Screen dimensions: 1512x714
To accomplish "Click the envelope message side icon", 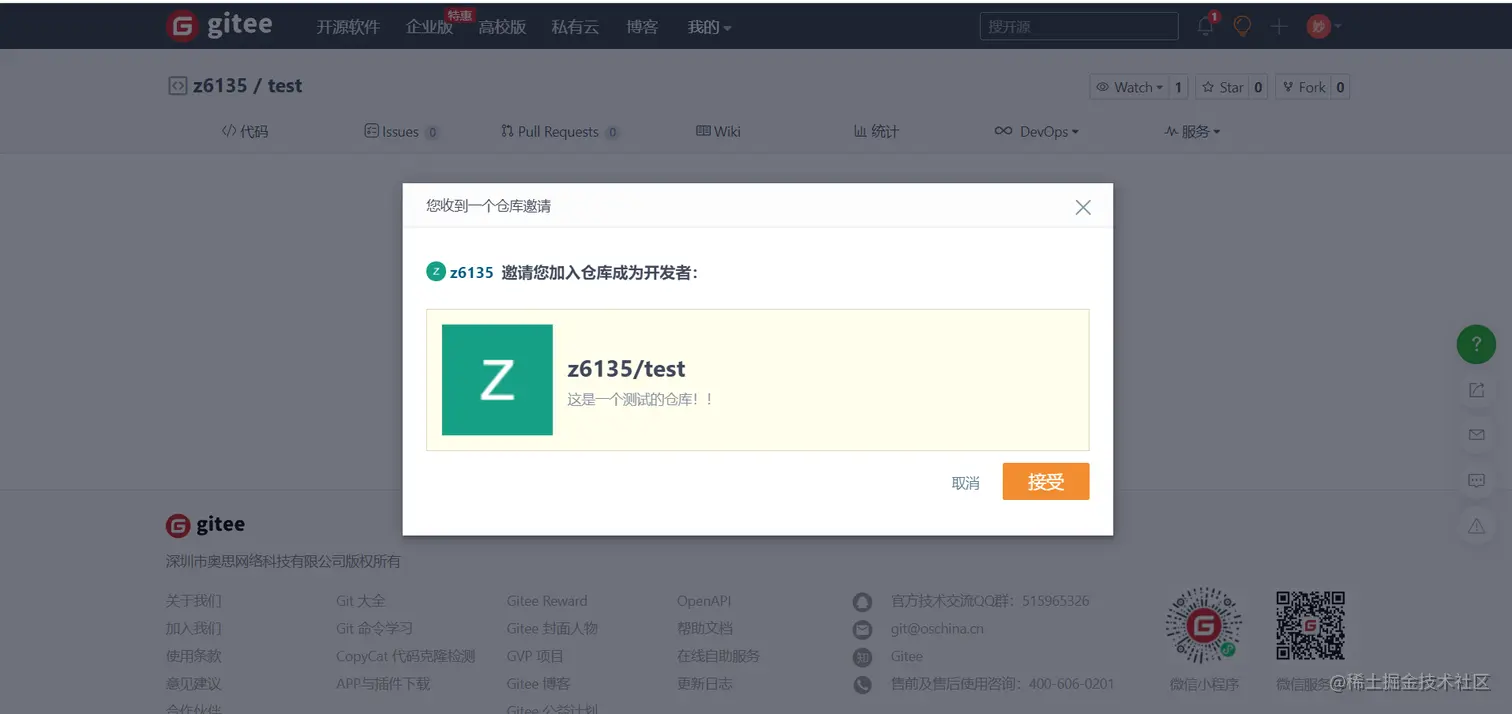I will click(x=1476, y=435).
